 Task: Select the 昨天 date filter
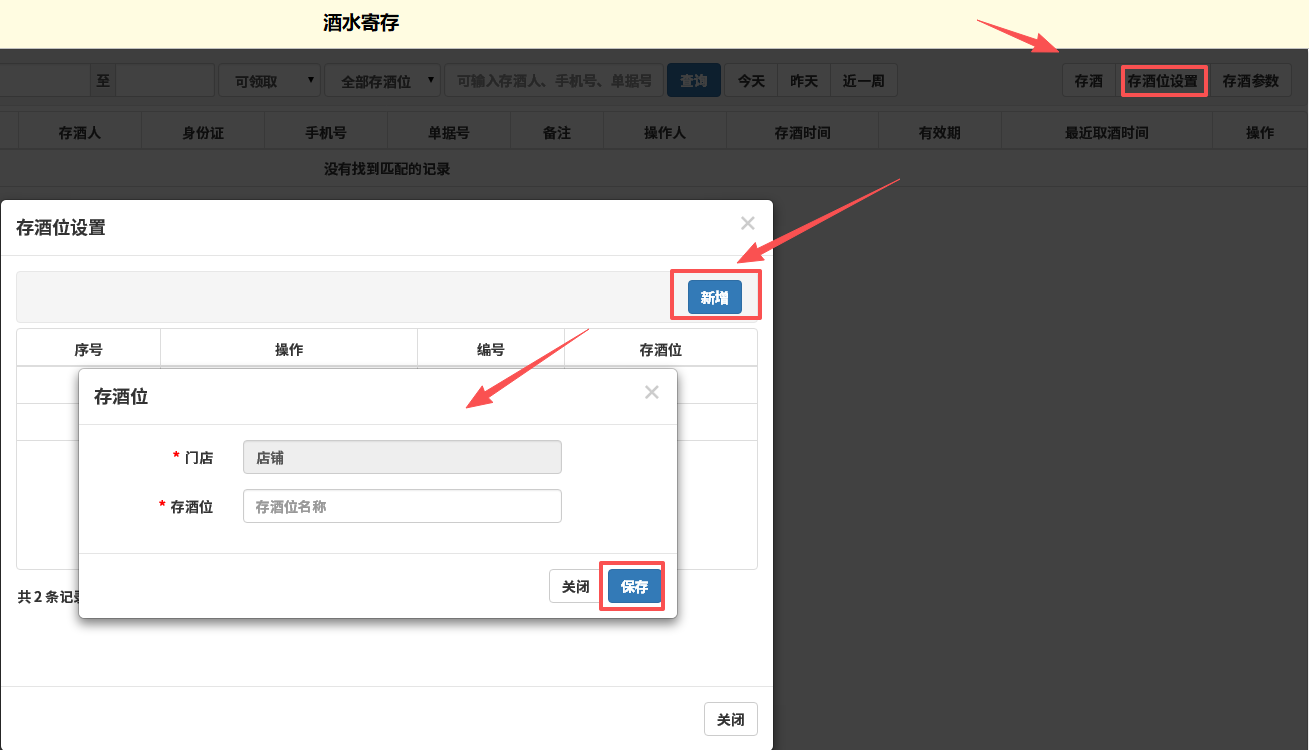804,81
